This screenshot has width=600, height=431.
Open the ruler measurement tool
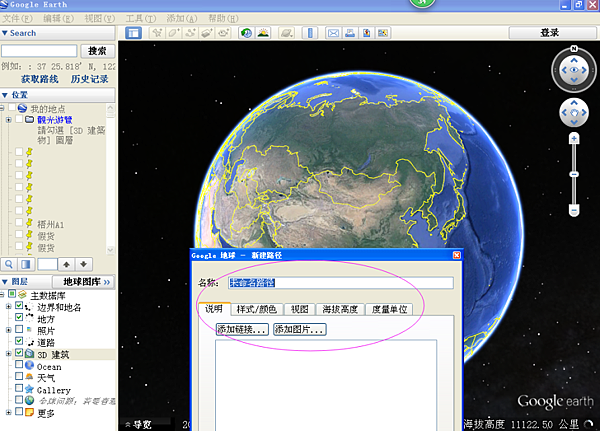310,33
